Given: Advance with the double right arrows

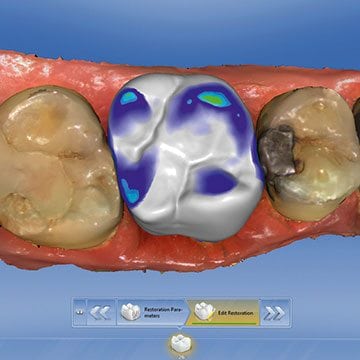Looking at the screenshot, I should point(275,313).
